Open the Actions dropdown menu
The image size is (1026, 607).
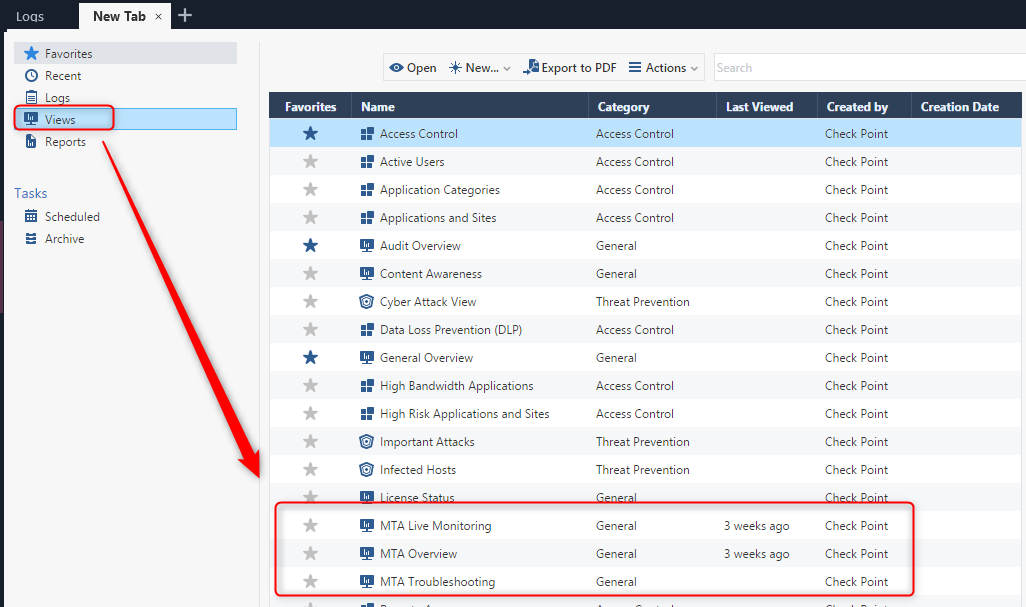tap(663, 67)
